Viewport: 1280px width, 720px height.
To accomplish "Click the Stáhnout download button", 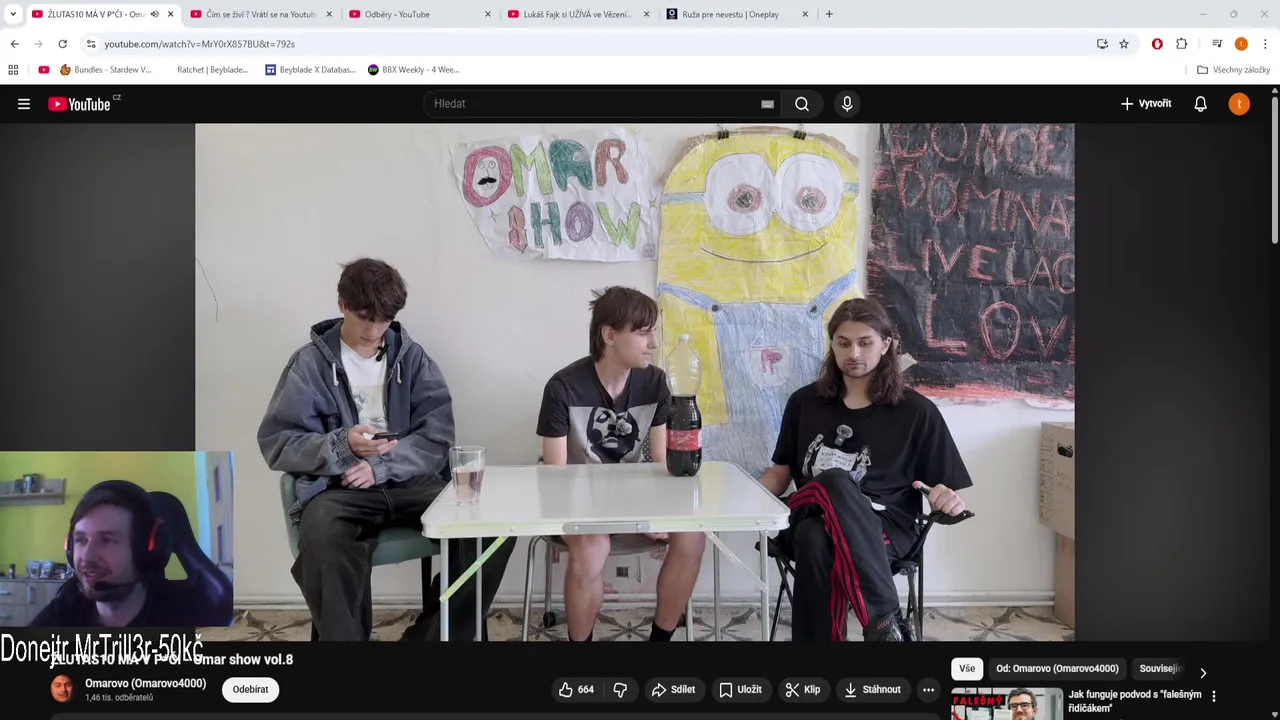I will point(873,690).
